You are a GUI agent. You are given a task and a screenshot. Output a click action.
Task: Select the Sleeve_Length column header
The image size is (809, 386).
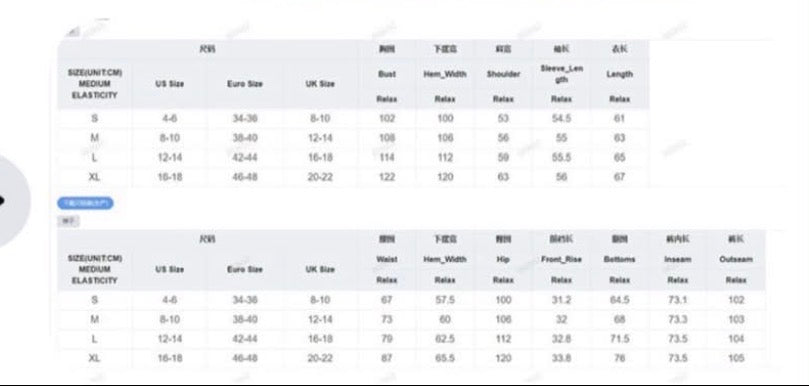[x=561, y=74]
